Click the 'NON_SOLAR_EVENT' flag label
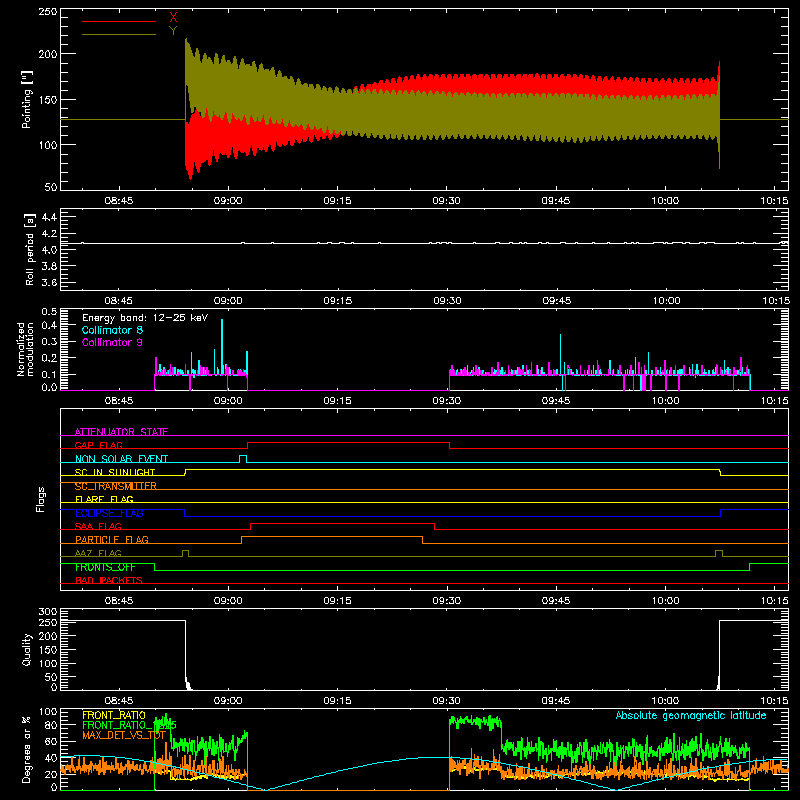Viewport: 800px width, 800px height. coord(121,459)
